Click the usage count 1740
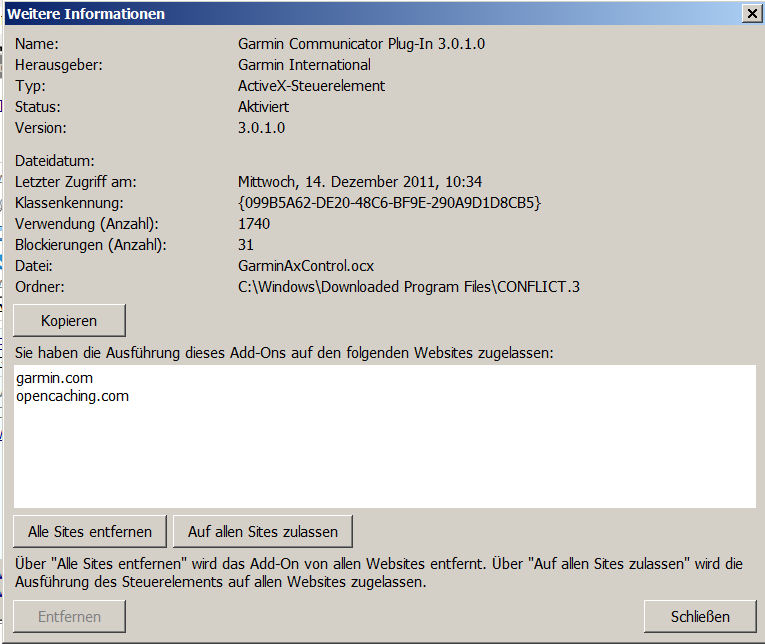765x644 pixels. click(254, 224)
